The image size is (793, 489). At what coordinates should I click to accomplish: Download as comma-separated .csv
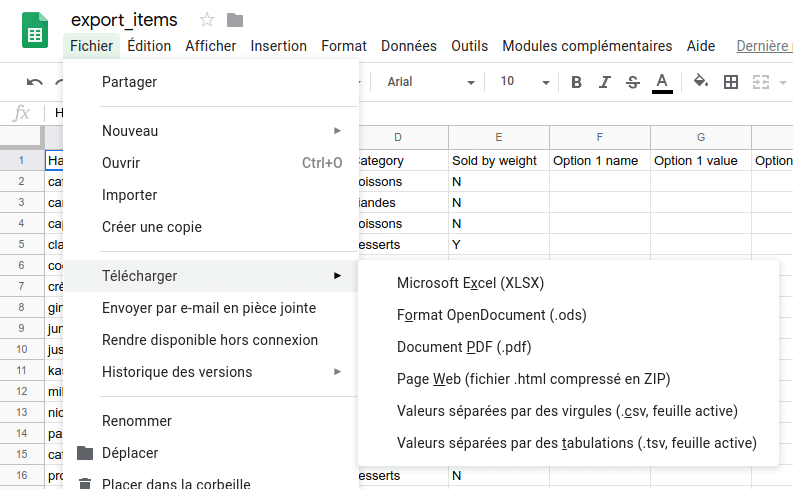coord(568,411)
